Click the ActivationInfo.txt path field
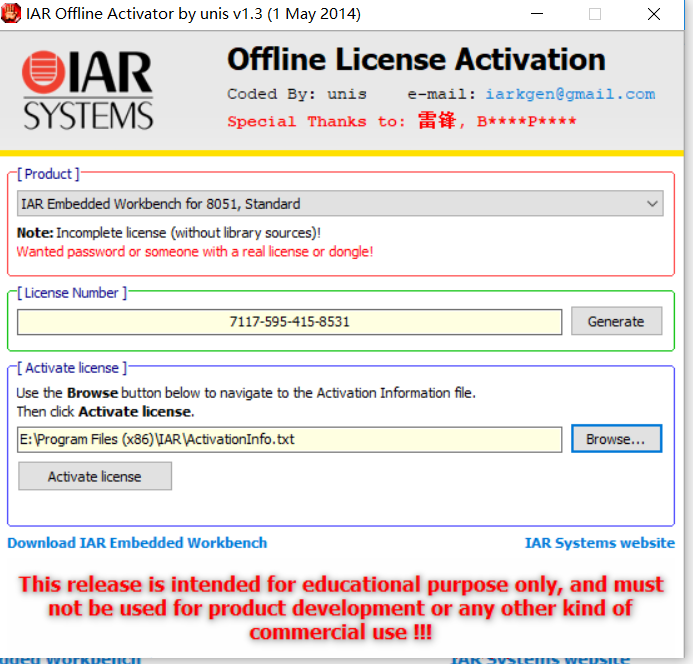Viewport: 693px width, 664px height. click(x=289, y=439)
